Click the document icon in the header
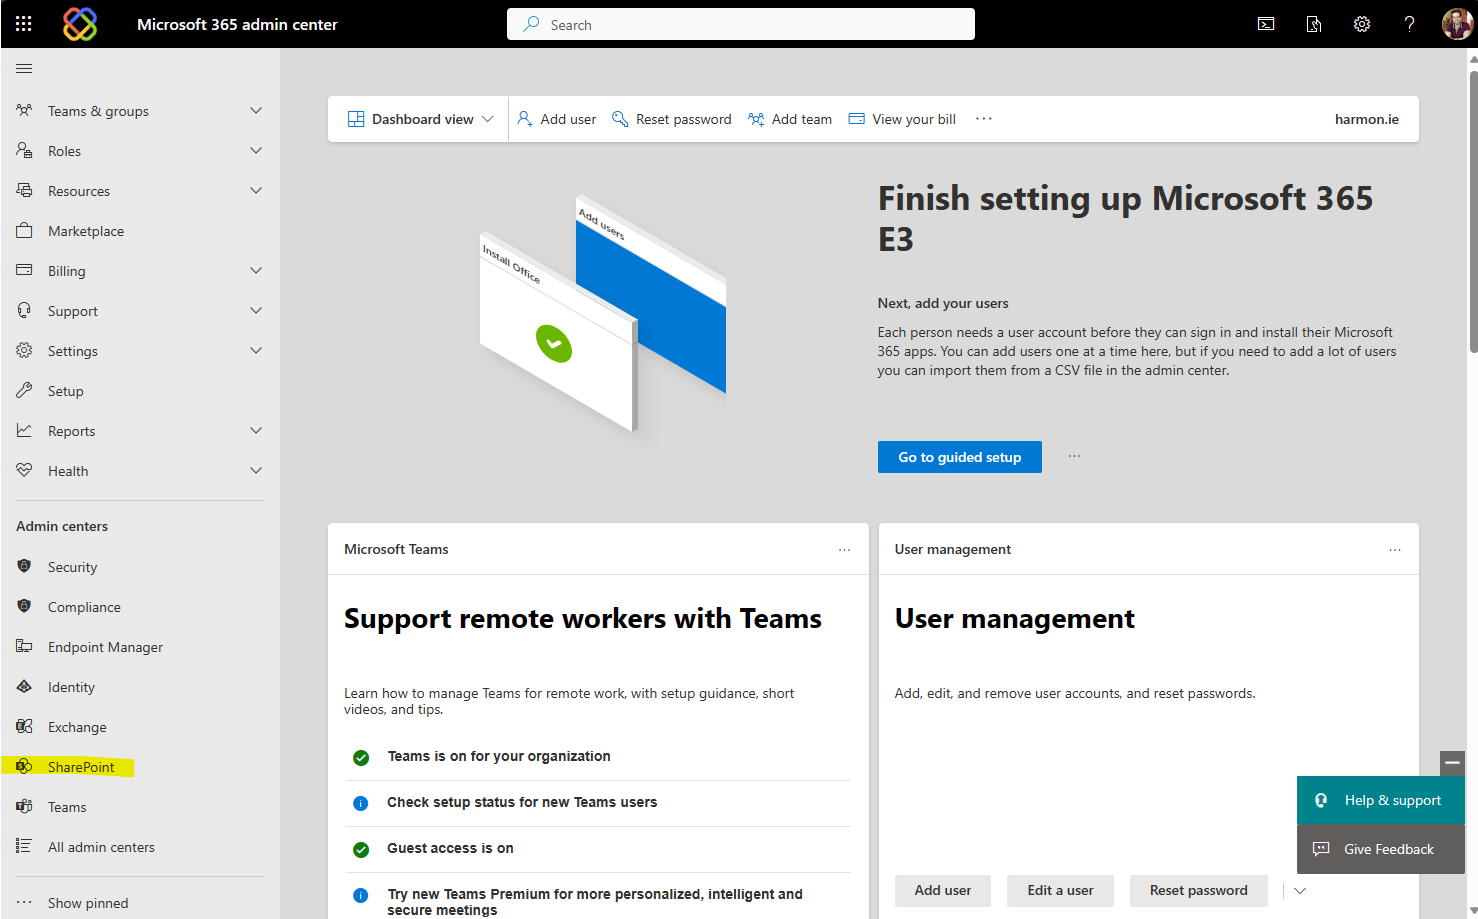 point(1314,24)
